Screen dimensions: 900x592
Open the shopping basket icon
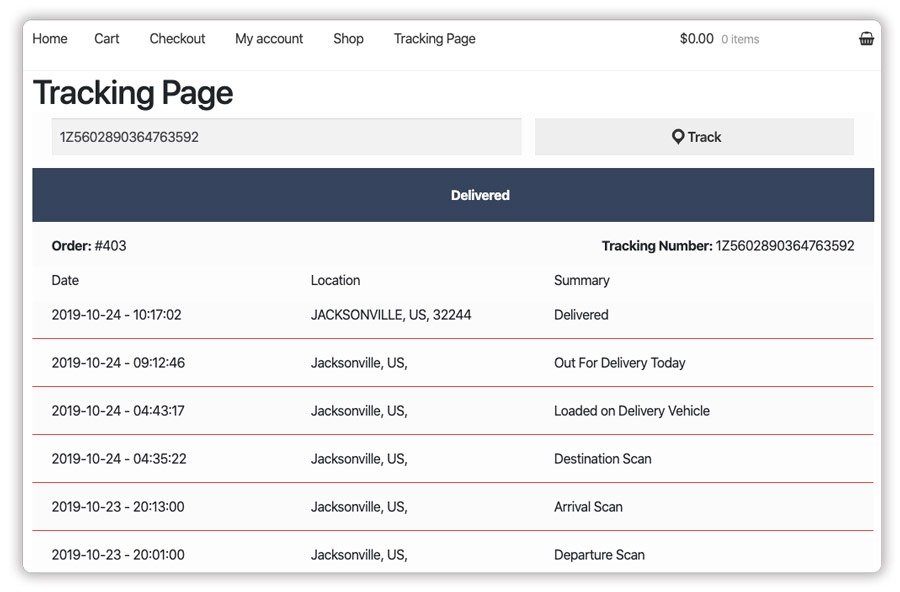pyautogui.click(x=866, y=38)
